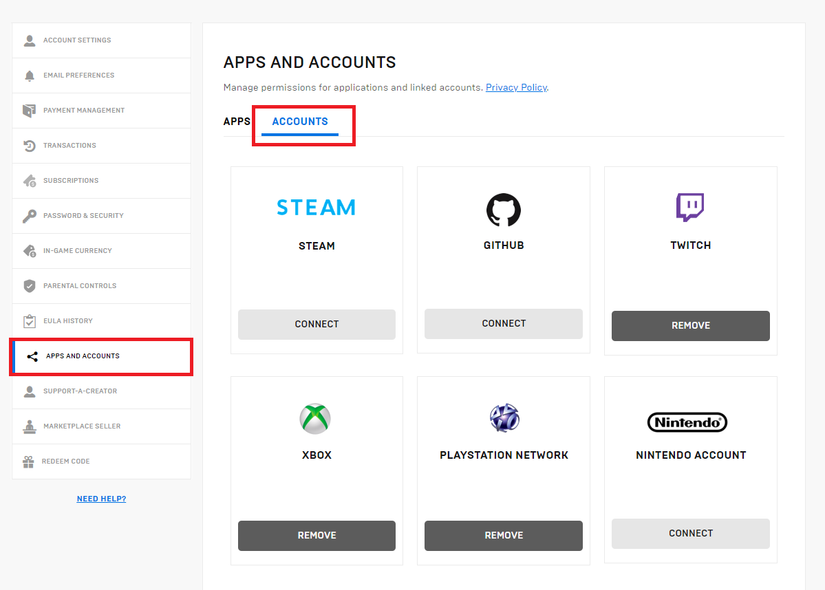
Task: Click the Xbox sphere logo
Action: click(315, 418)
